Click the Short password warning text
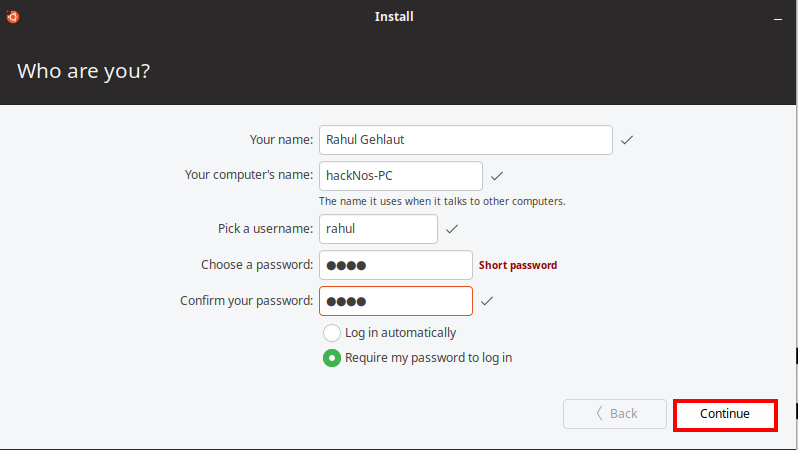Image resolution: width=798 pixels, height=450 pixels. coord(518,265)
